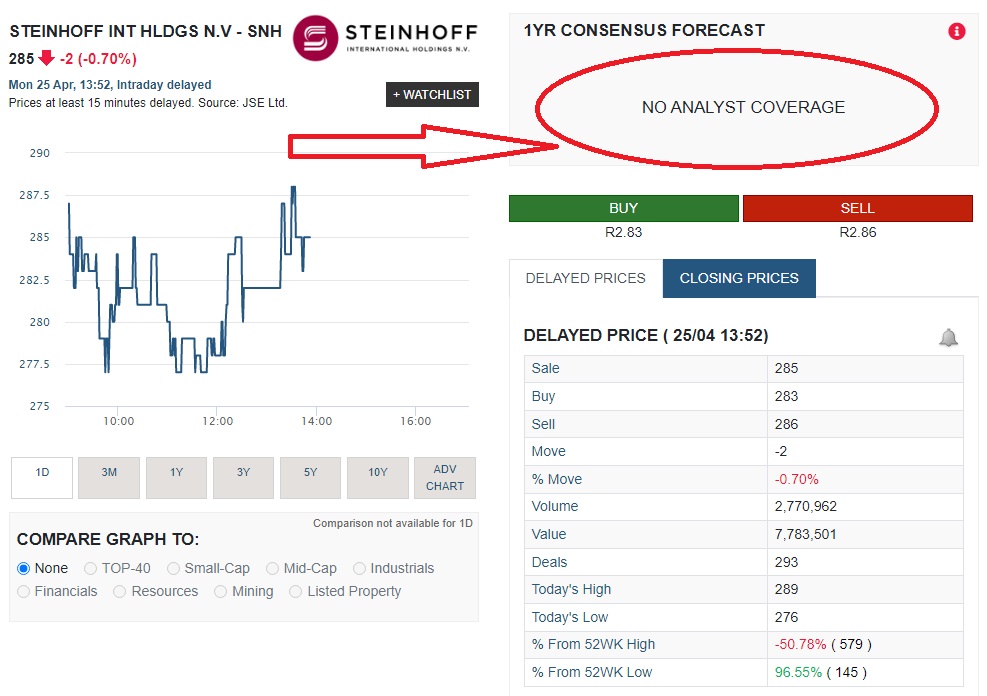Open the 1YR consensus forecast info icon

click(956, 31)
